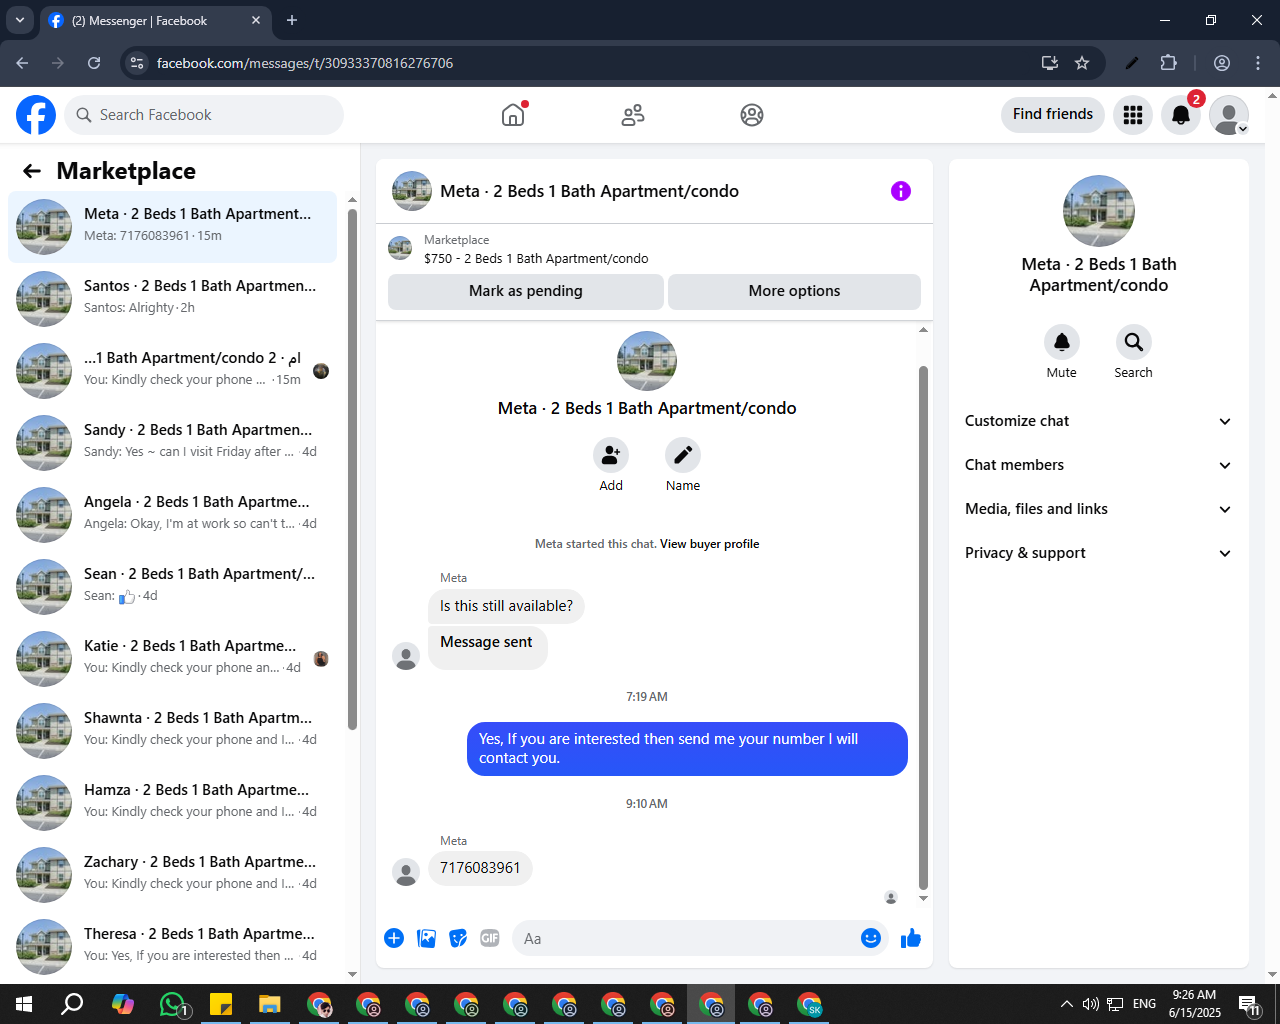The image size is (1280, 1024).
Task: Edit chat name with the Name pencil icon
Action: (x=683, y=456)
